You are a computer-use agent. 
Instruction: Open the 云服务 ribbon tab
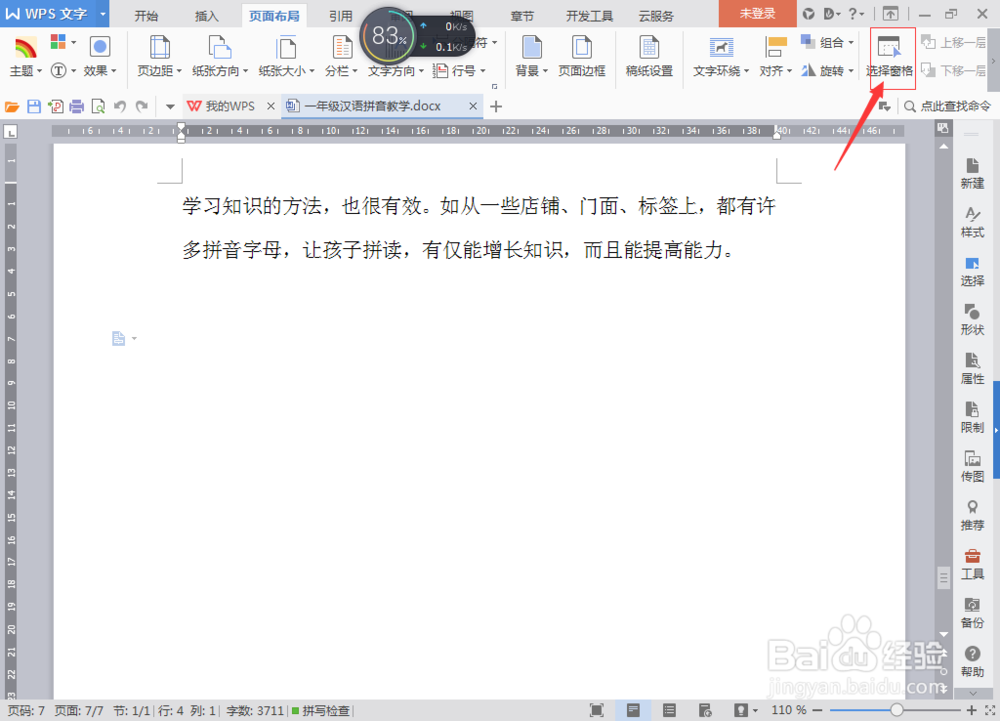tap(656, 15)
